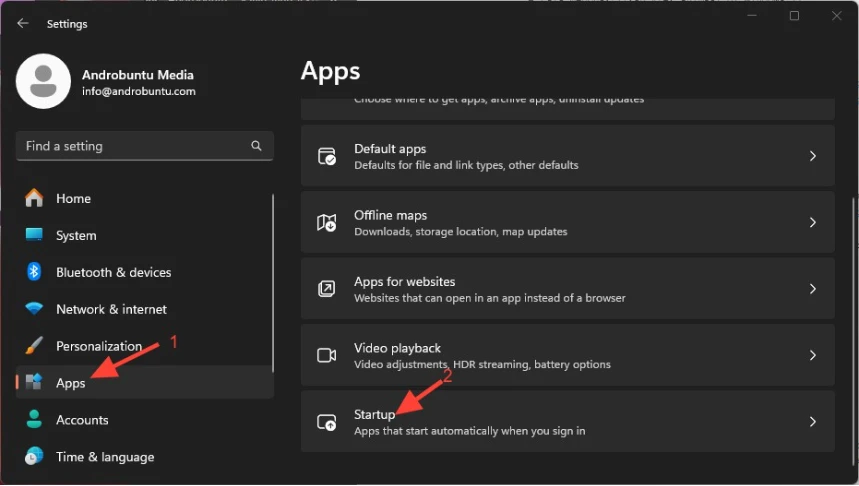Screen dimensions: 859x486
Task: Click 'Apps that start automatically when you sign in'
Action: tap(469, 431)
